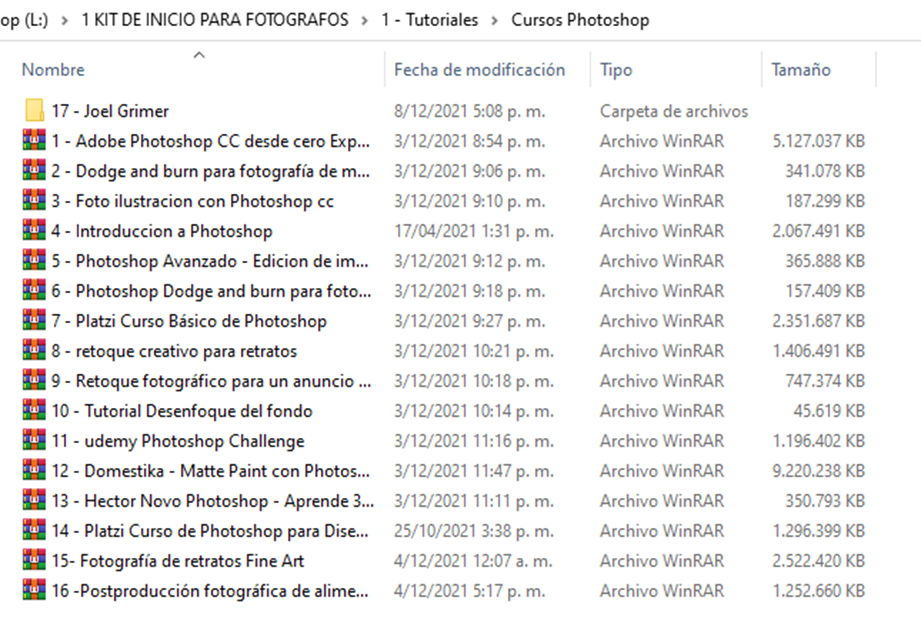Select file name 12 - Domestika - Matte Paint
921x624 pixels.
[x=211, y=471]
